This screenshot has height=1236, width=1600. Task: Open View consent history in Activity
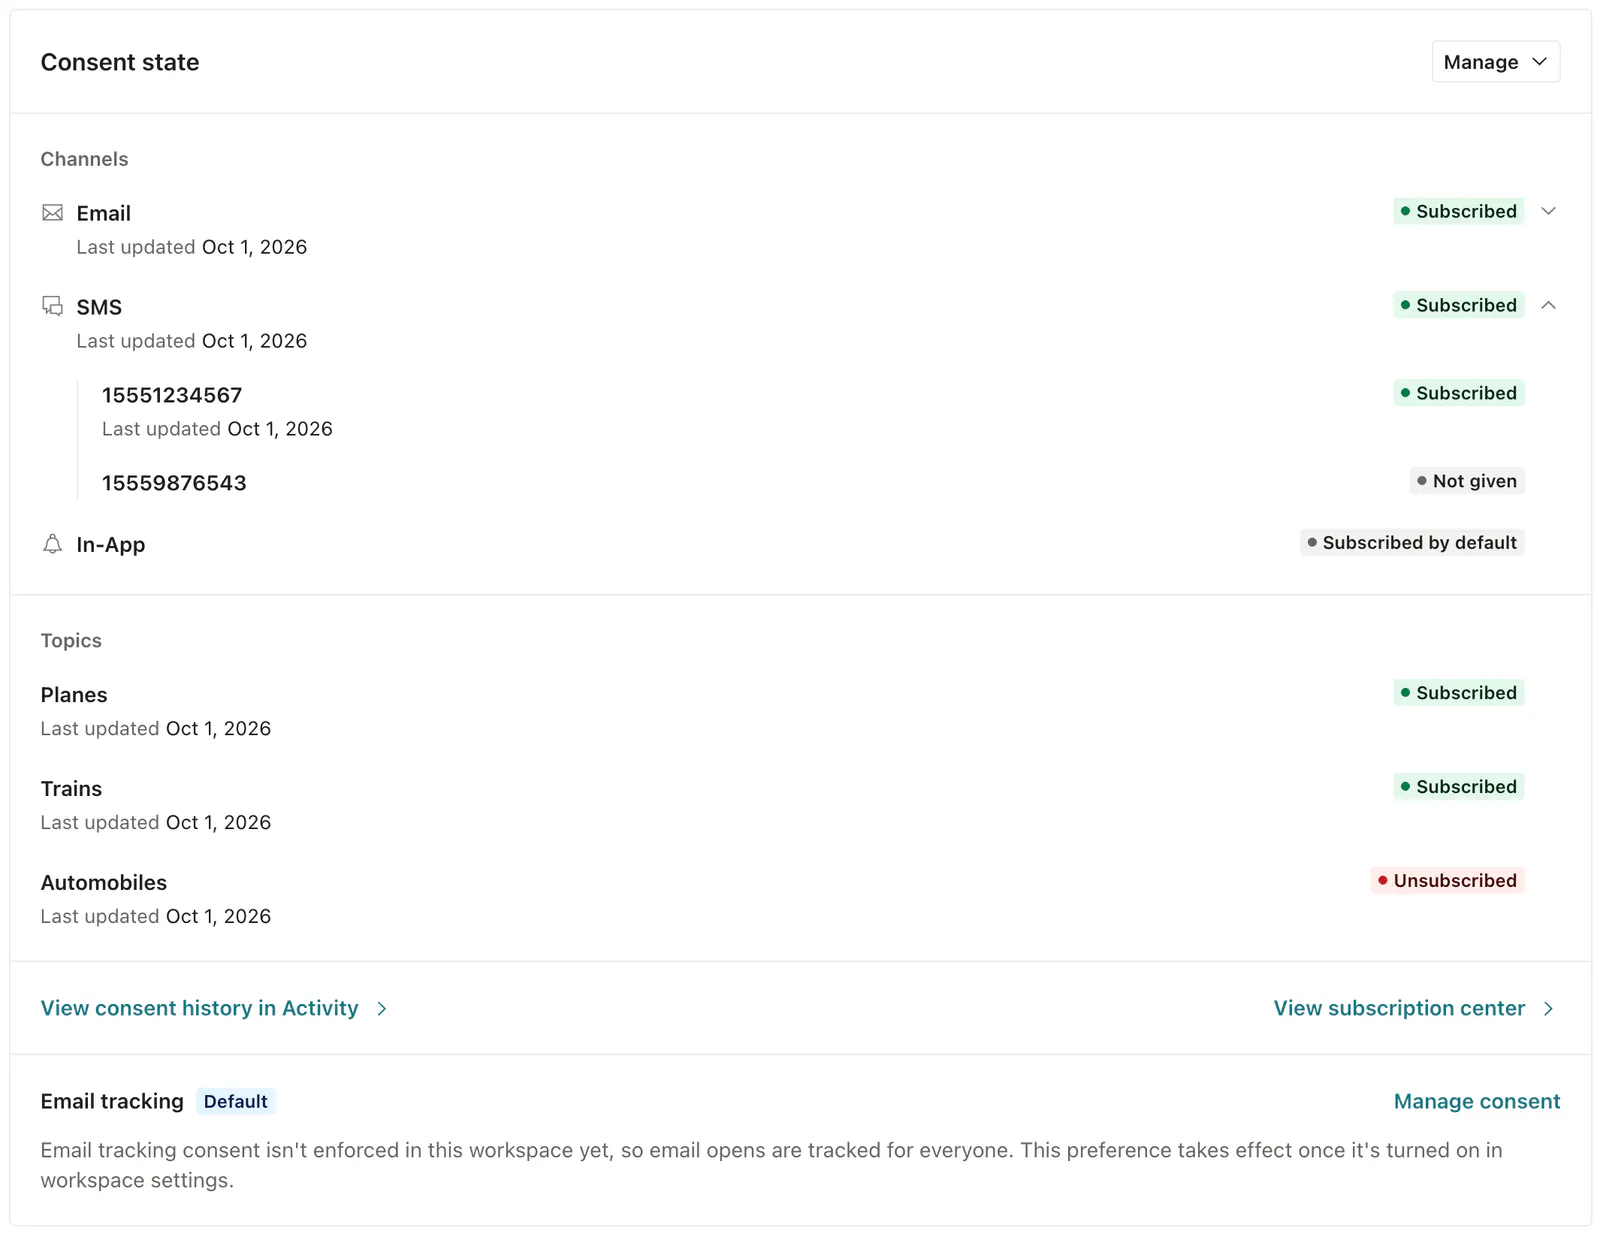coord(199,1008)
